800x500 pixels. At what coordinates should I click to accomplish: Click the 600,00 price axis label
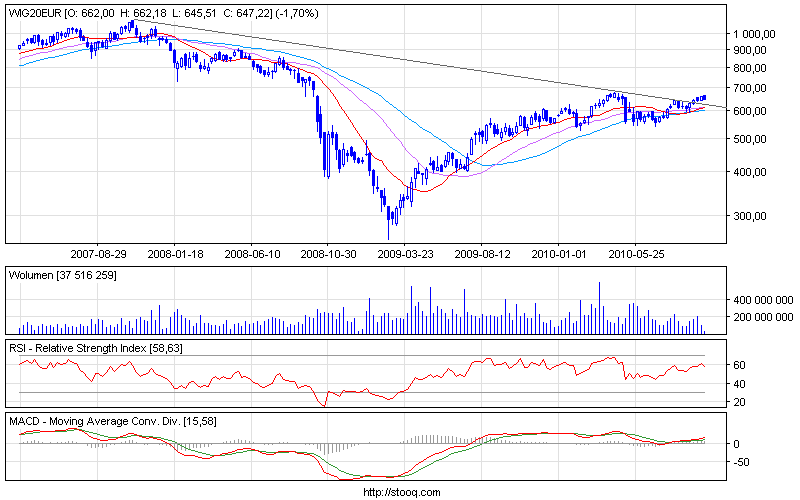pos(750,111)
